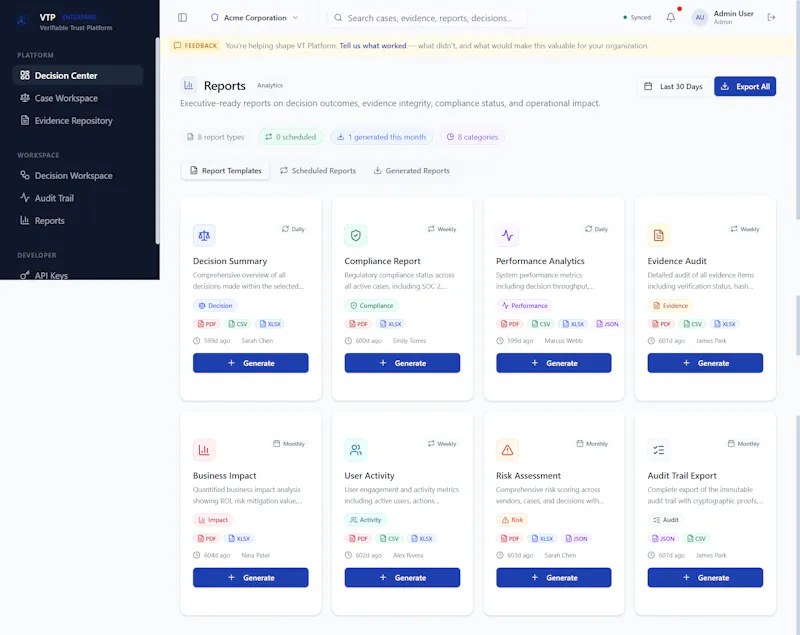Open API Keys in the sidebar
Viewport: 800px width, 635px height.
coord(78,274)
